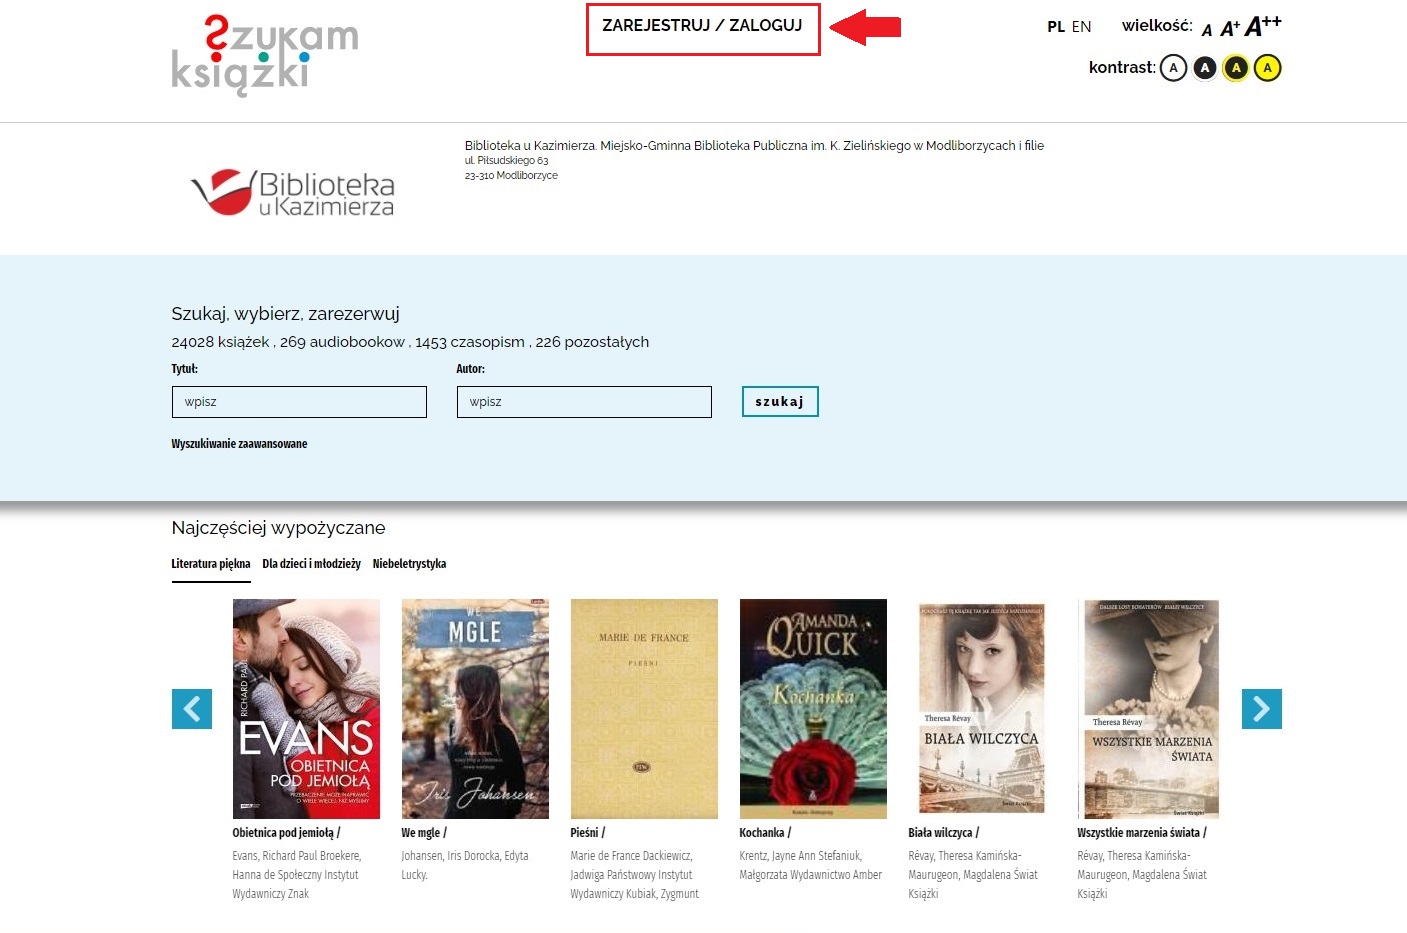Click postal text 23-310 Modliborzyce
Image resolution: width=1407 pixels, height=933 pixels.
(x=511, y=175)
